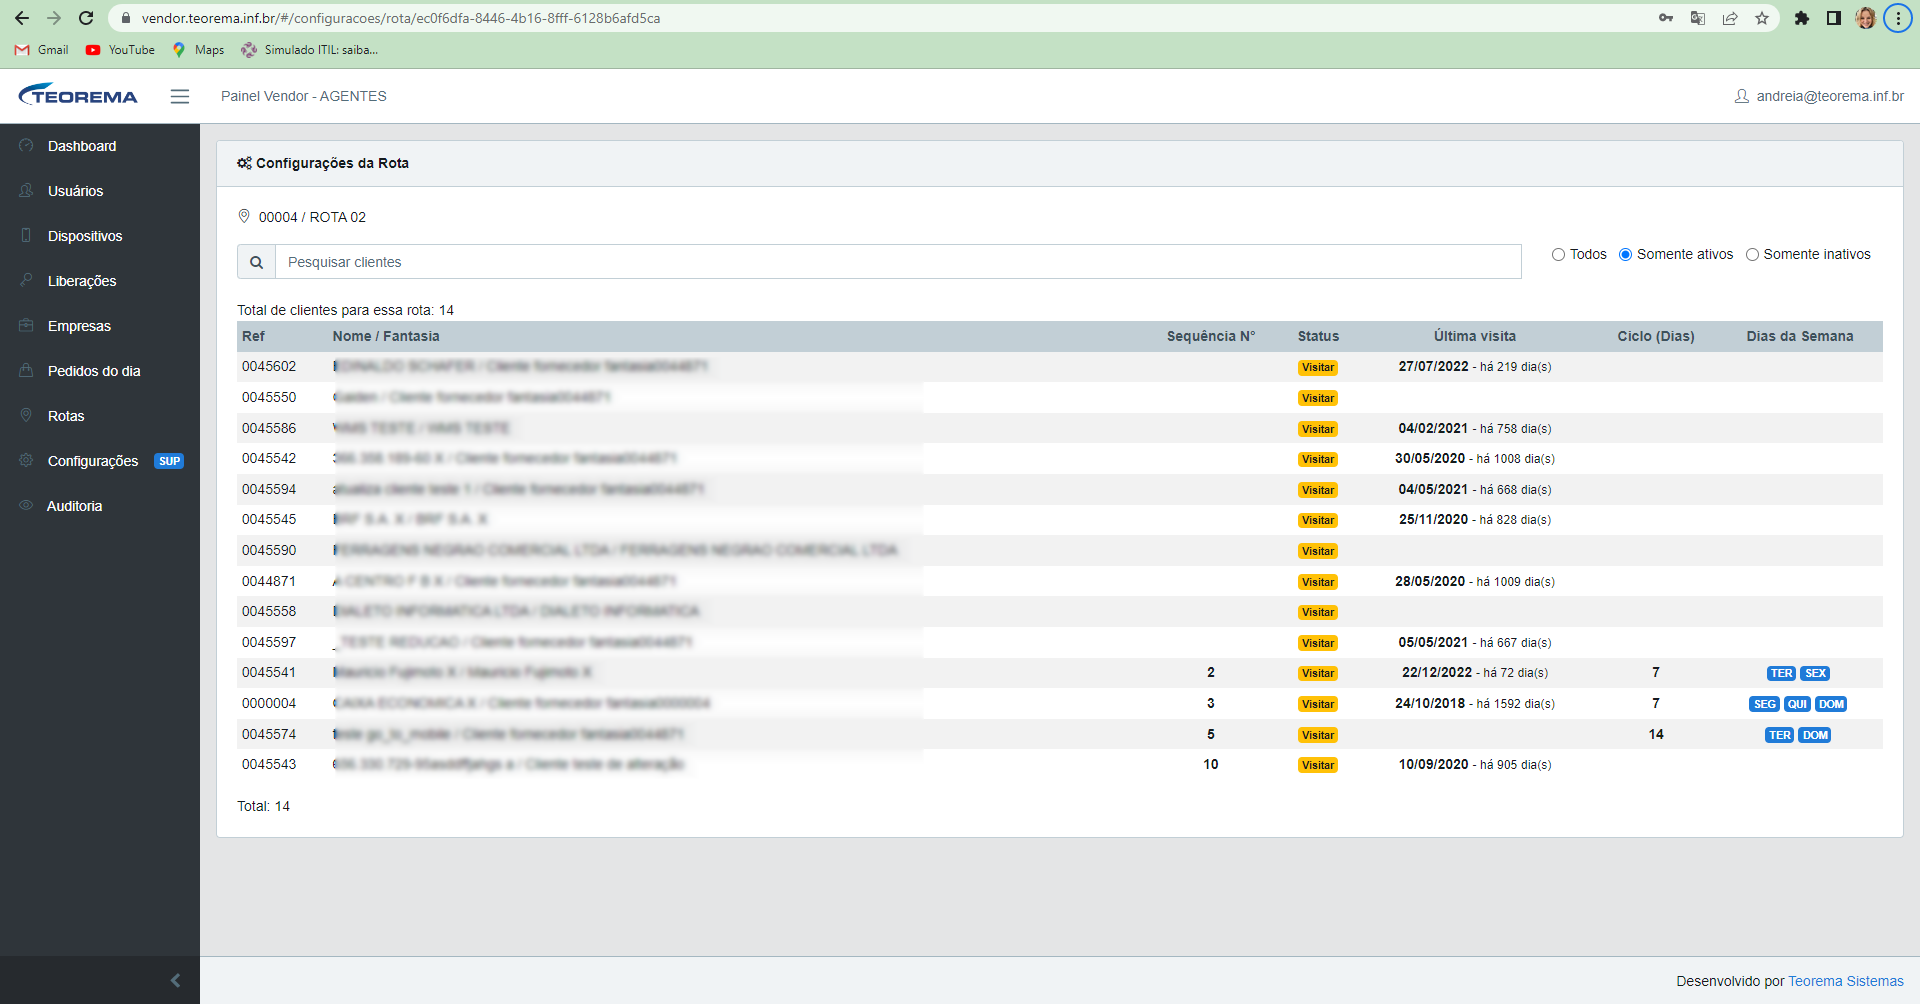The height and width of the screenshot is (1004, 1920).
Task: Click the TER weekday tag for ref 0045541
Action: click(1781, 673)
